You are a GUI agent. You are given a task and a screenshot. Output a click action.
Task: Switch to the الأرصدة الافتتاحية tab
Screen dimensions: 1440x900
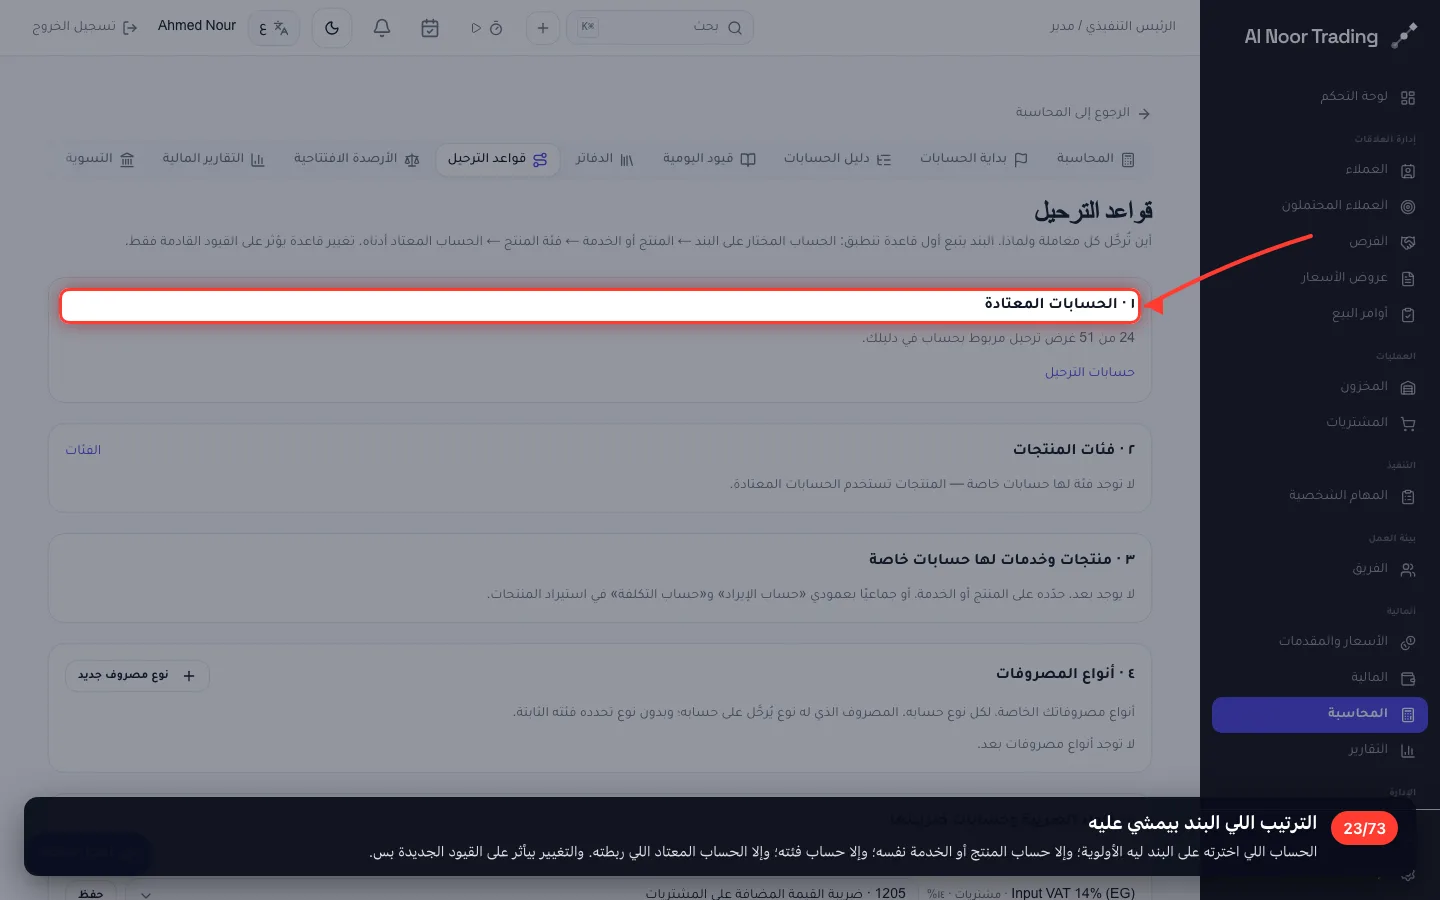tap(356, 159)
